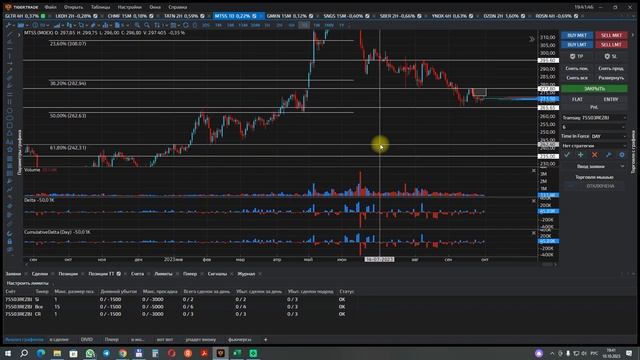Close the Delta indicator panel
Viewport: 640px width, 360px height.
coord(533,201)
